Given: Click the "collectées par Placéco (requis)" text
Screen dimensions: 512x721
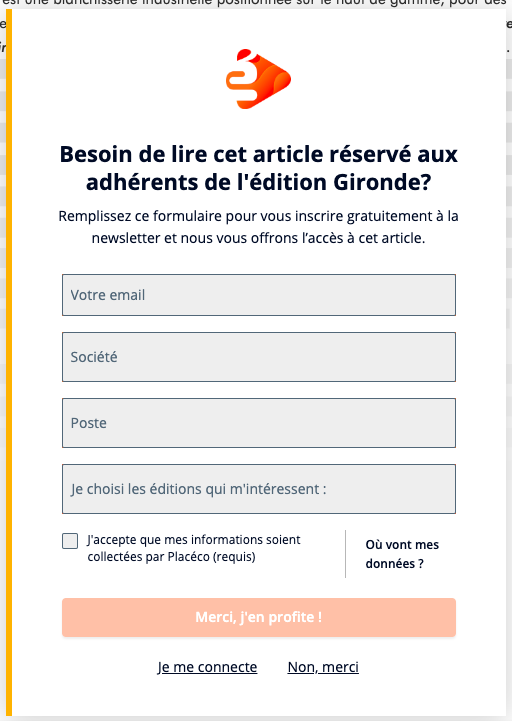Looking at the screenshot, I should pyautogui.click(x=171, y=557).
